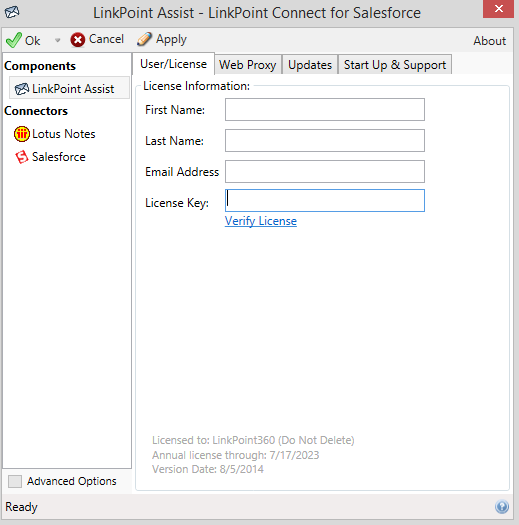
Task: Open the About item in toolbar
Action: (489, 41)
